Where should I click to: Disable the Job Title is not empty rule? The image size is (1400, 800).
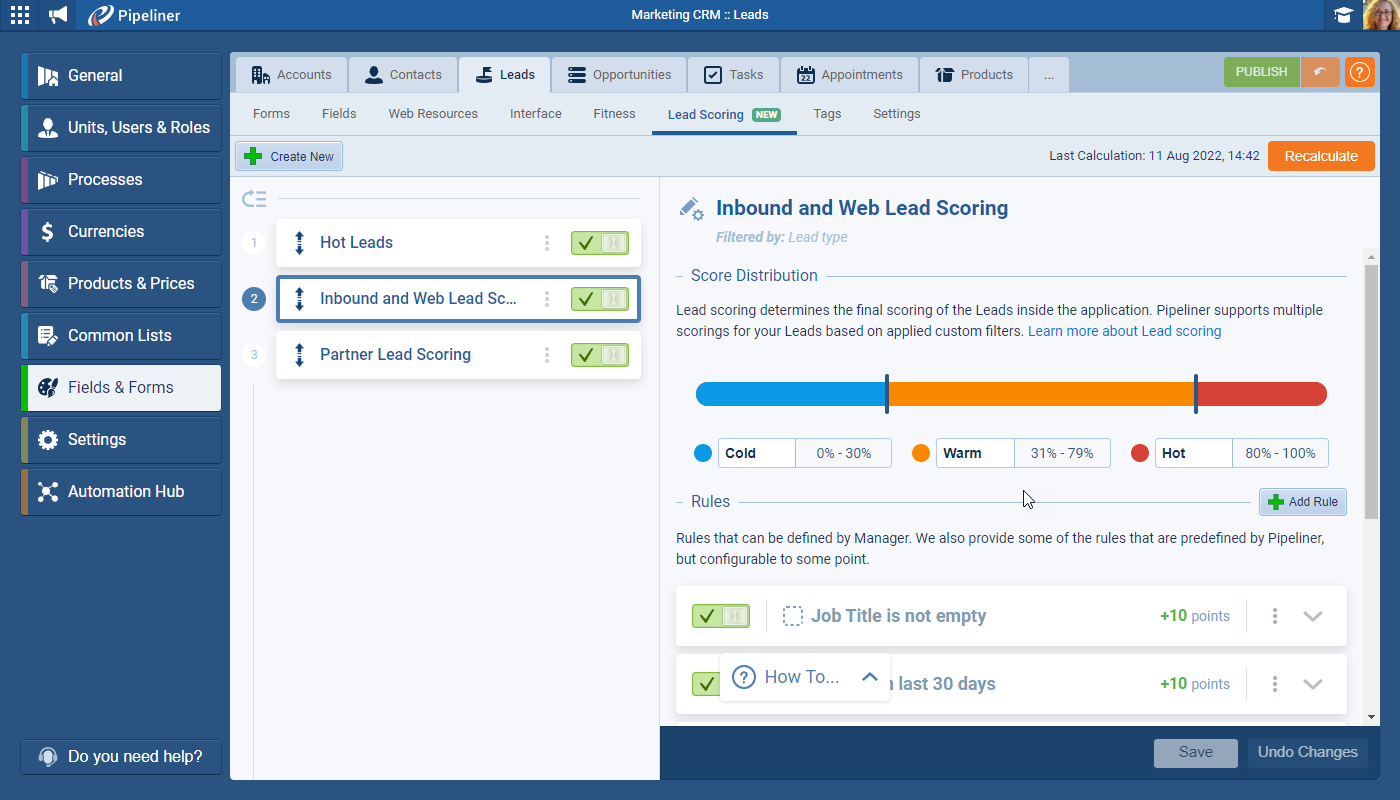(x=720, y=616)
